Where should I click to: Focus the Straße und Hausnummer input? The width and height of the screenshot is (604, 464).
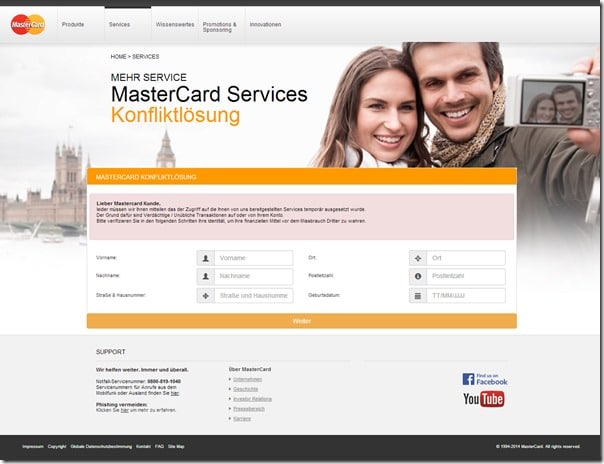point(253,296)
